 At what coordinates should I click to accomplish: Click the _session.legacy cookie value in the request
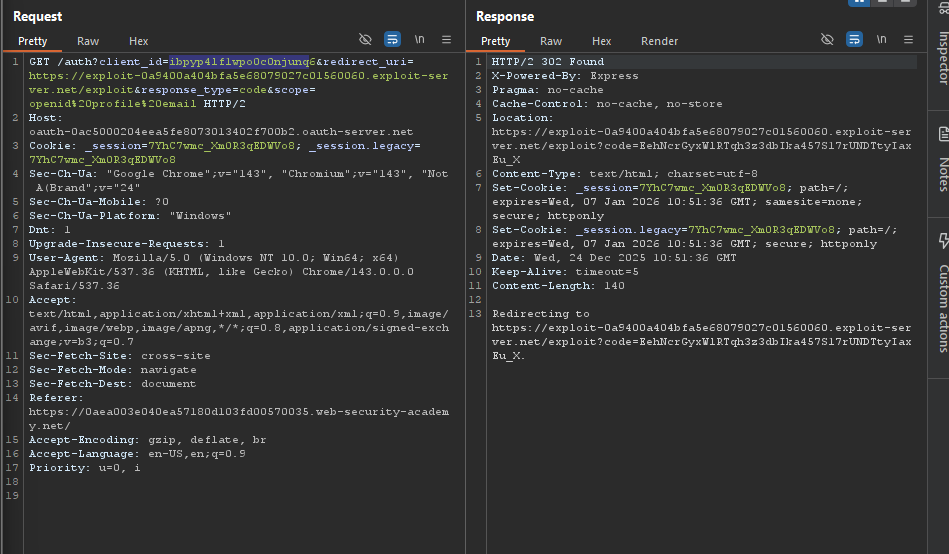tap(102, 160)
